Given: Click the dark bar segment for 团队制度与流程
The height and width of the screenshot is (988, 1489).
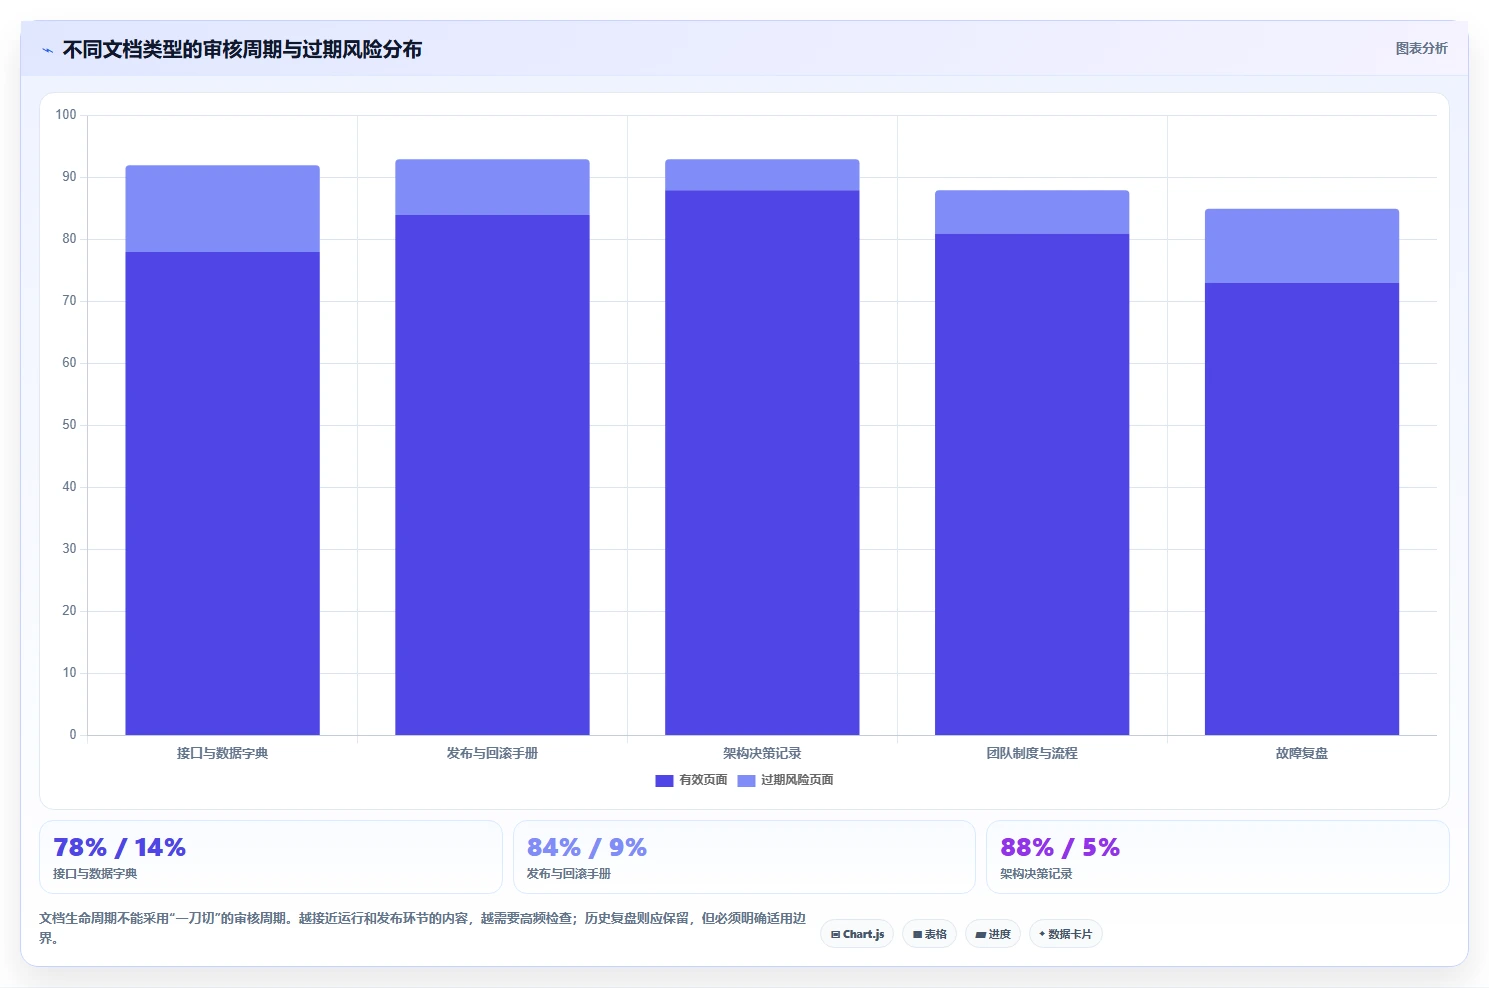Looking at the screenshot, I should 1032,484.
